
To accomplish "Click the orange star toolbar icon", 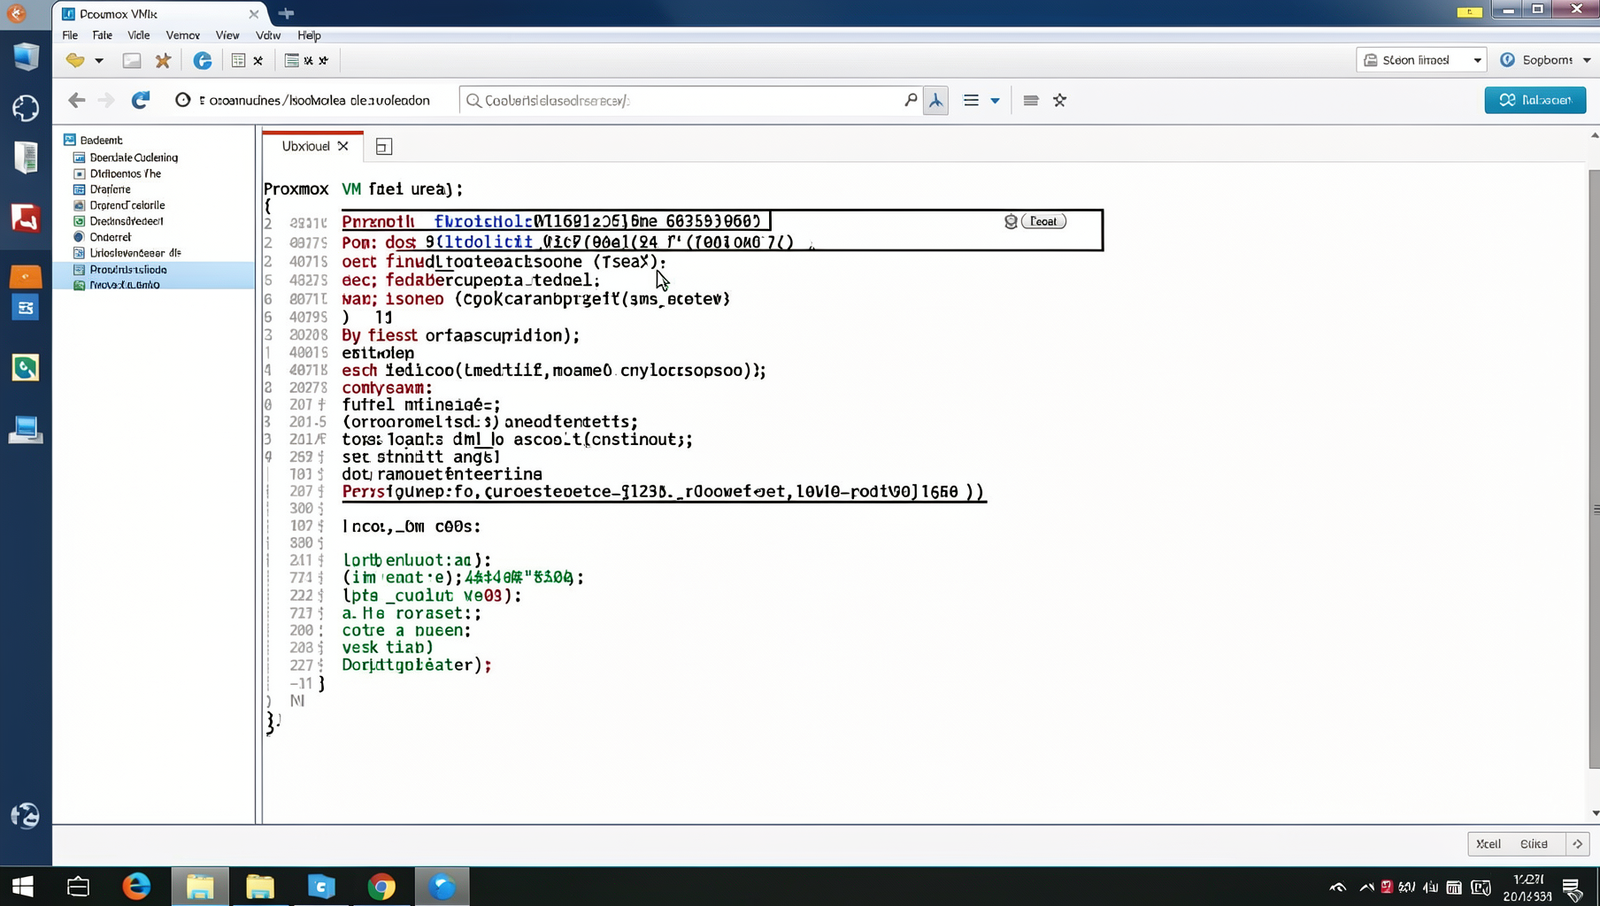I will pyautogui.click(x=163, y=61).
